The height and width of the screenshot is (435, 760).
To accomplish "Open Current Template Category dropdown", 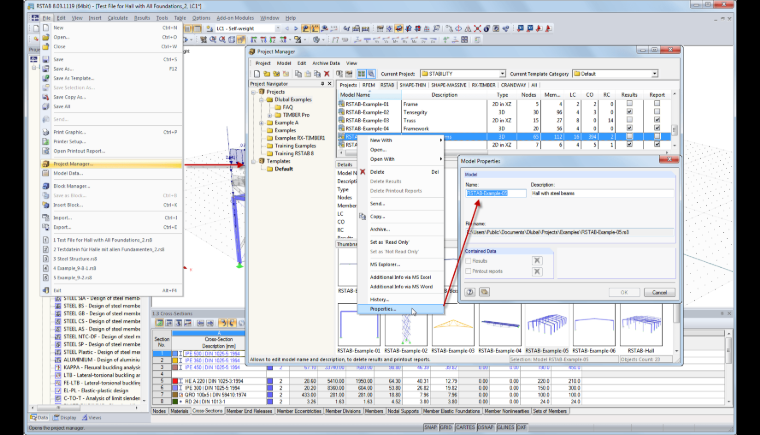I will pyautogui.click(x=654, y=74).
